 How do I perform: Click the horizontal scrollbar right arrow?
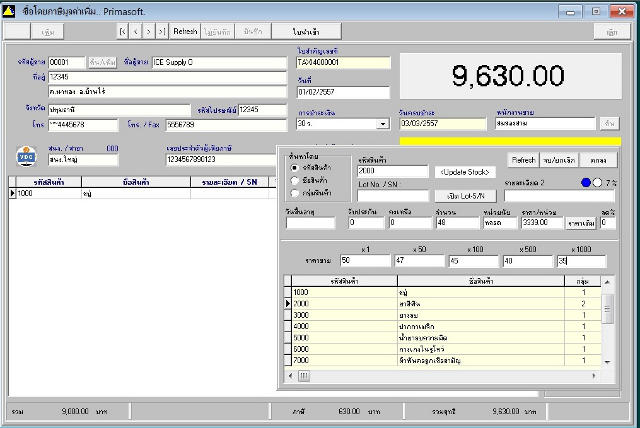click(594, 375)
